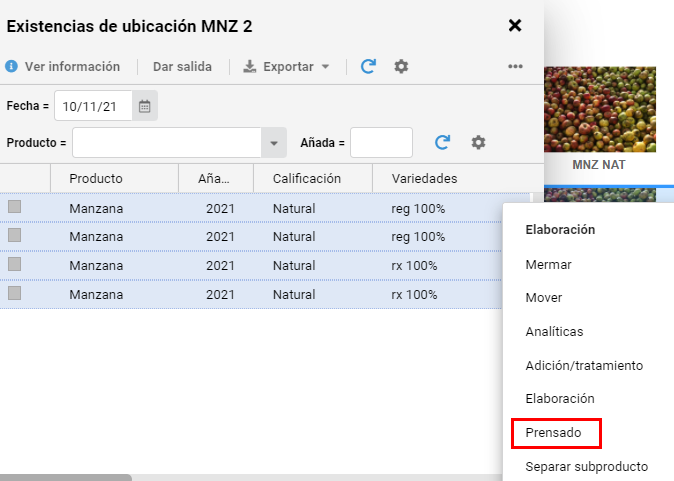This screenshot has height=481, width=674.
Task: Select Mover from the context menu
Action: point(544,297)
